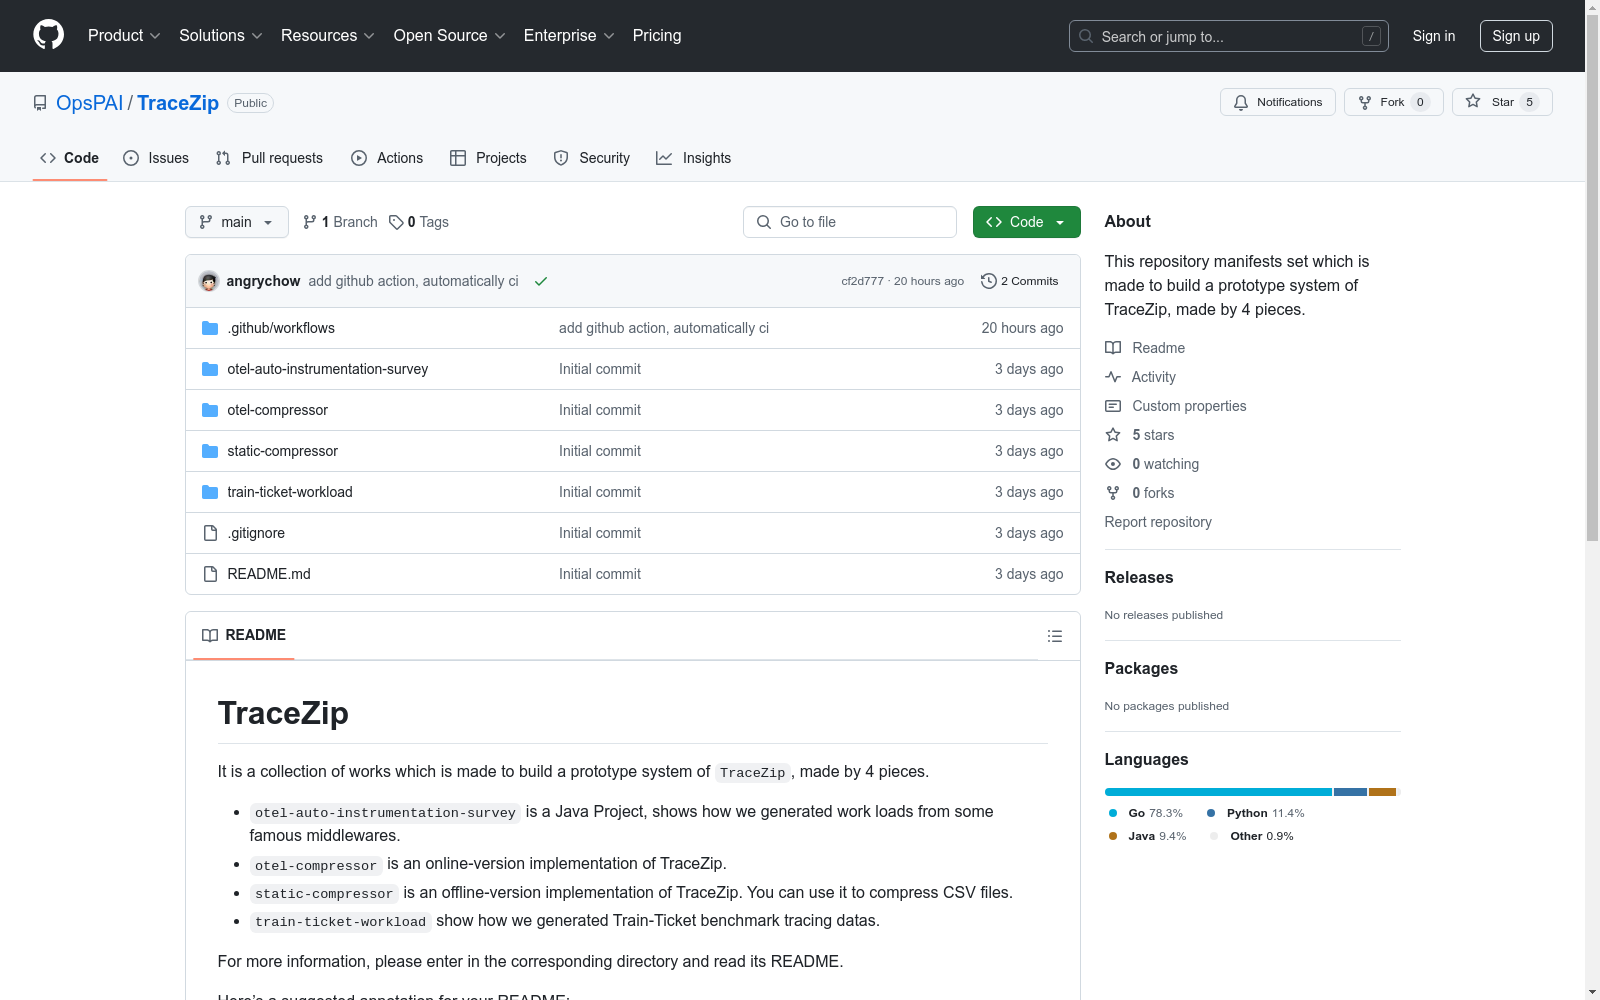Focus the Search or jump to field
This screenshot has width=1600, height=1000.
coord(1229,36)
